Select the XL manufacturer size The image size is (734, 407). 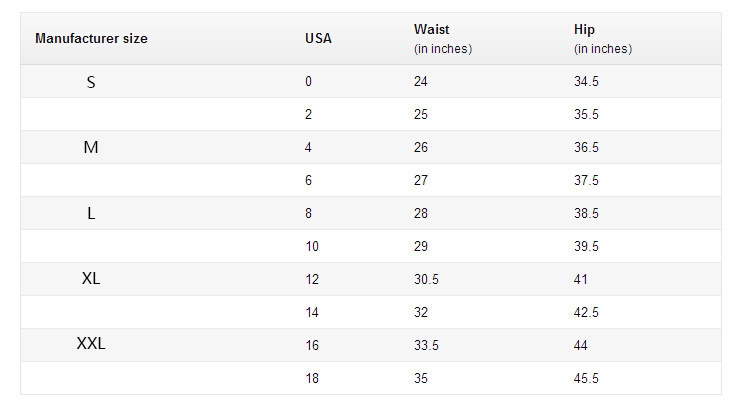pos(91,279)
